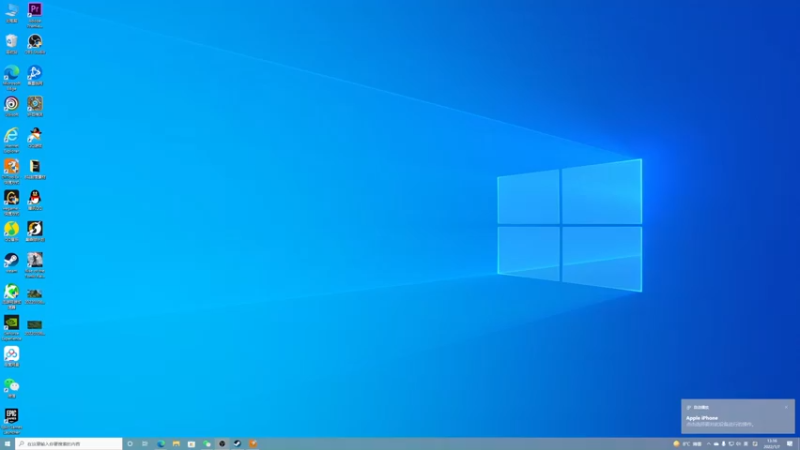Open Steam from the taskbar
This screenshot has height=450, width=800.
coord(237,444)
